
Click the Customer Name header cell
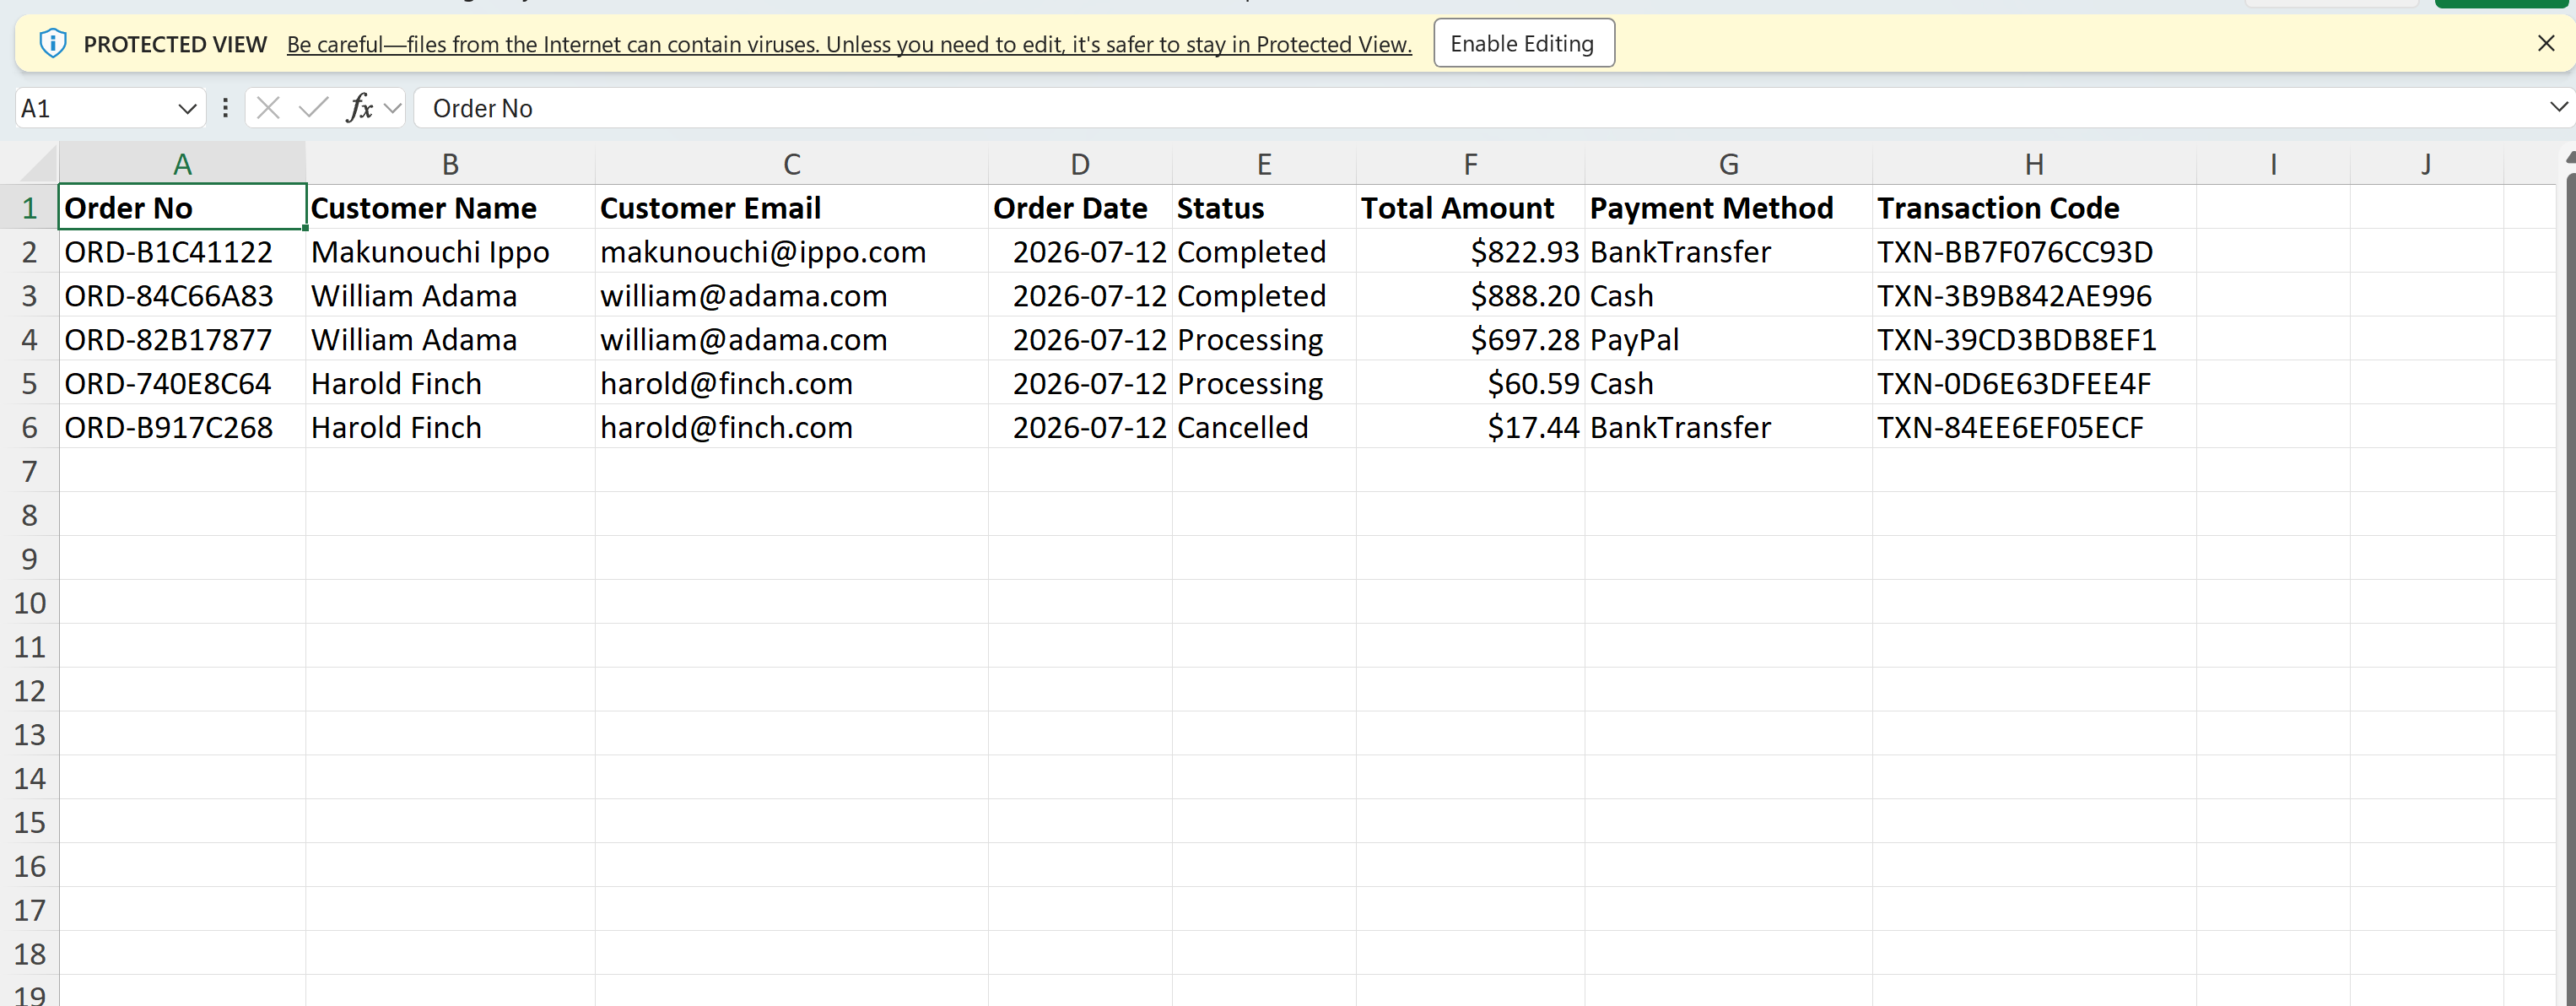[450, 207]
